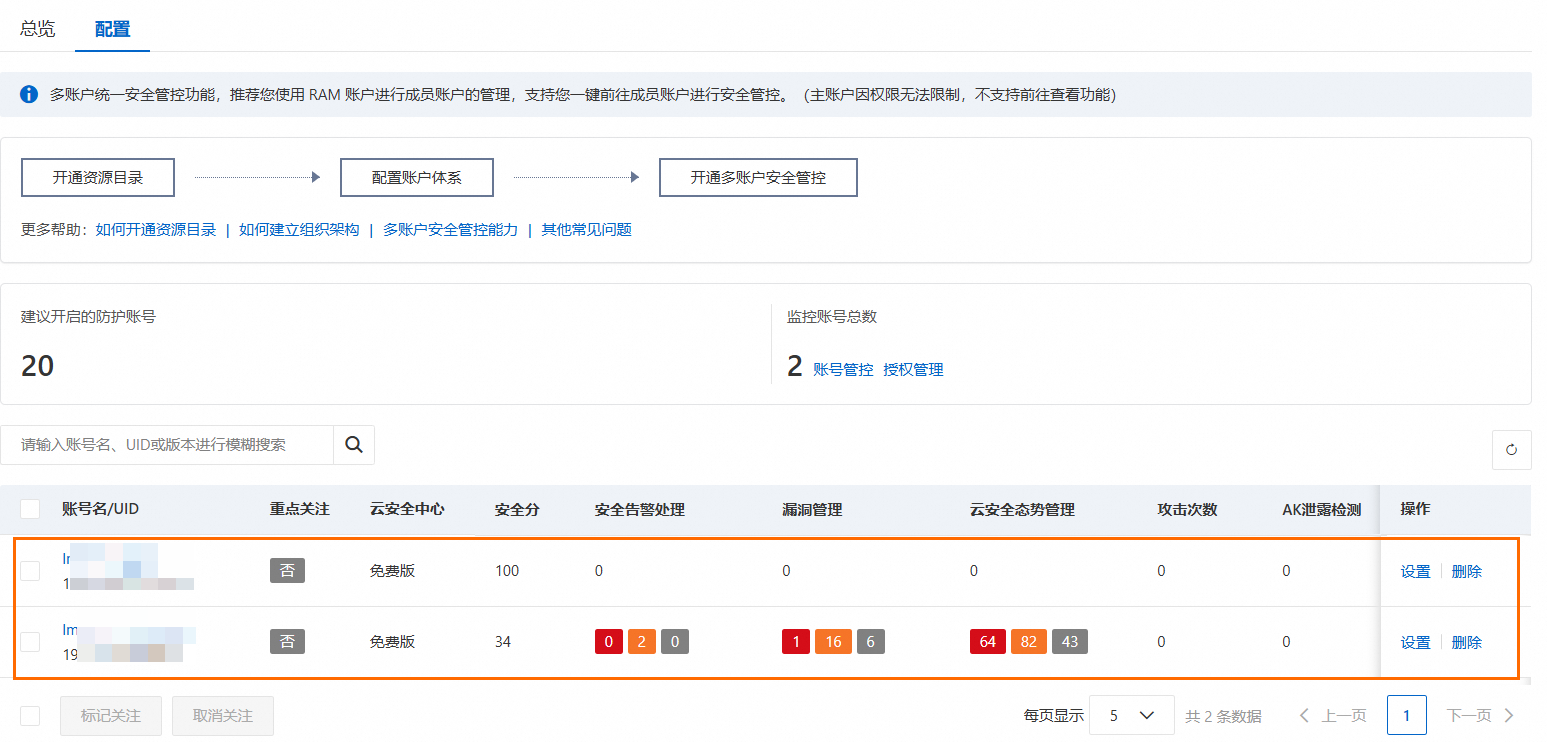Click the 云安全态势管理 column header
Screen dimensions: 1547x742
pyautogui.click(x=1022, y=509)
